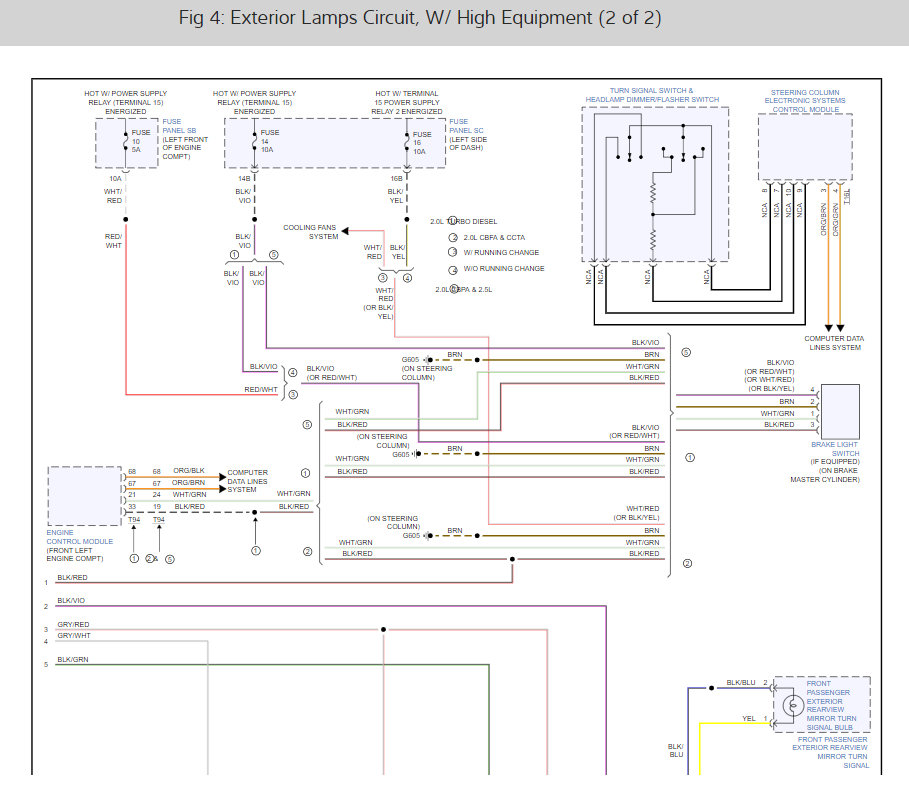Screen dimensions: 909x803
Task: Click the W/O Running Change legend entry
Action: 503,269
